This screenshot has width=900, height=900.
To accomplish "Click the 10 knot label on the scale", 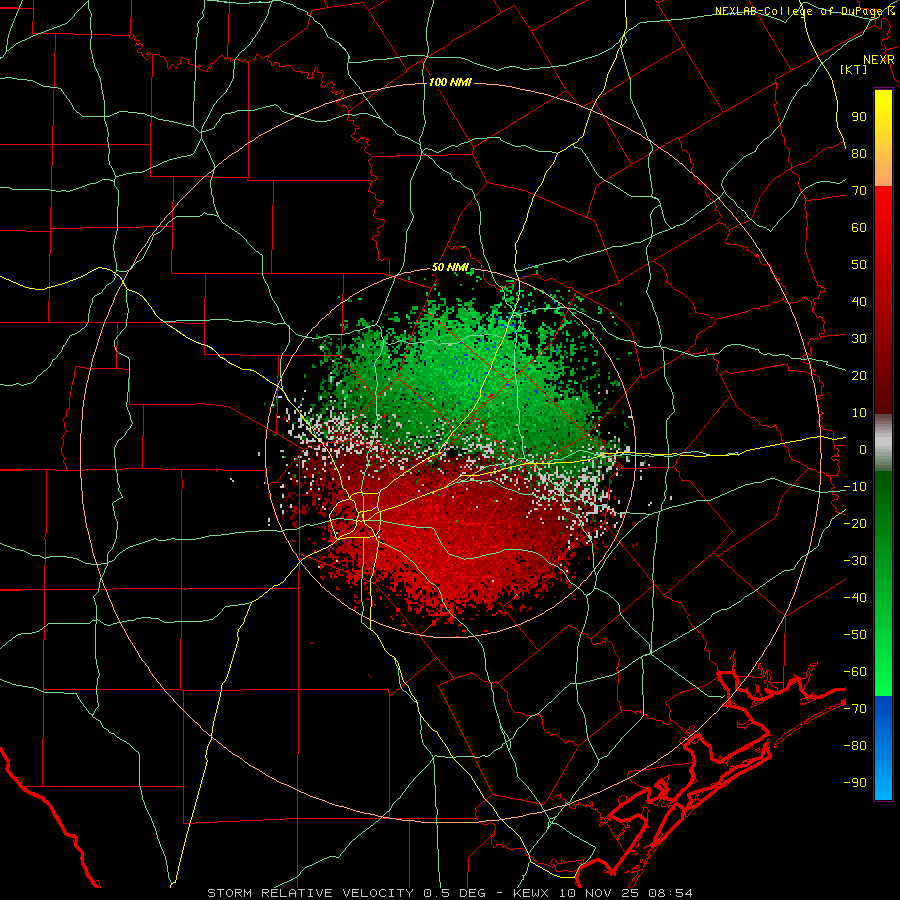I will click(859, 413).
